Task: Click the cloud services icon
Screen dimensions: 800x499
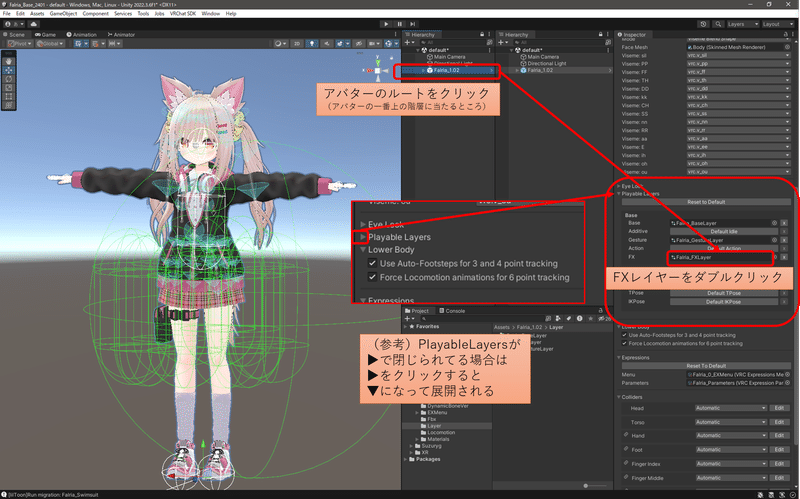Action: (34, 24)
